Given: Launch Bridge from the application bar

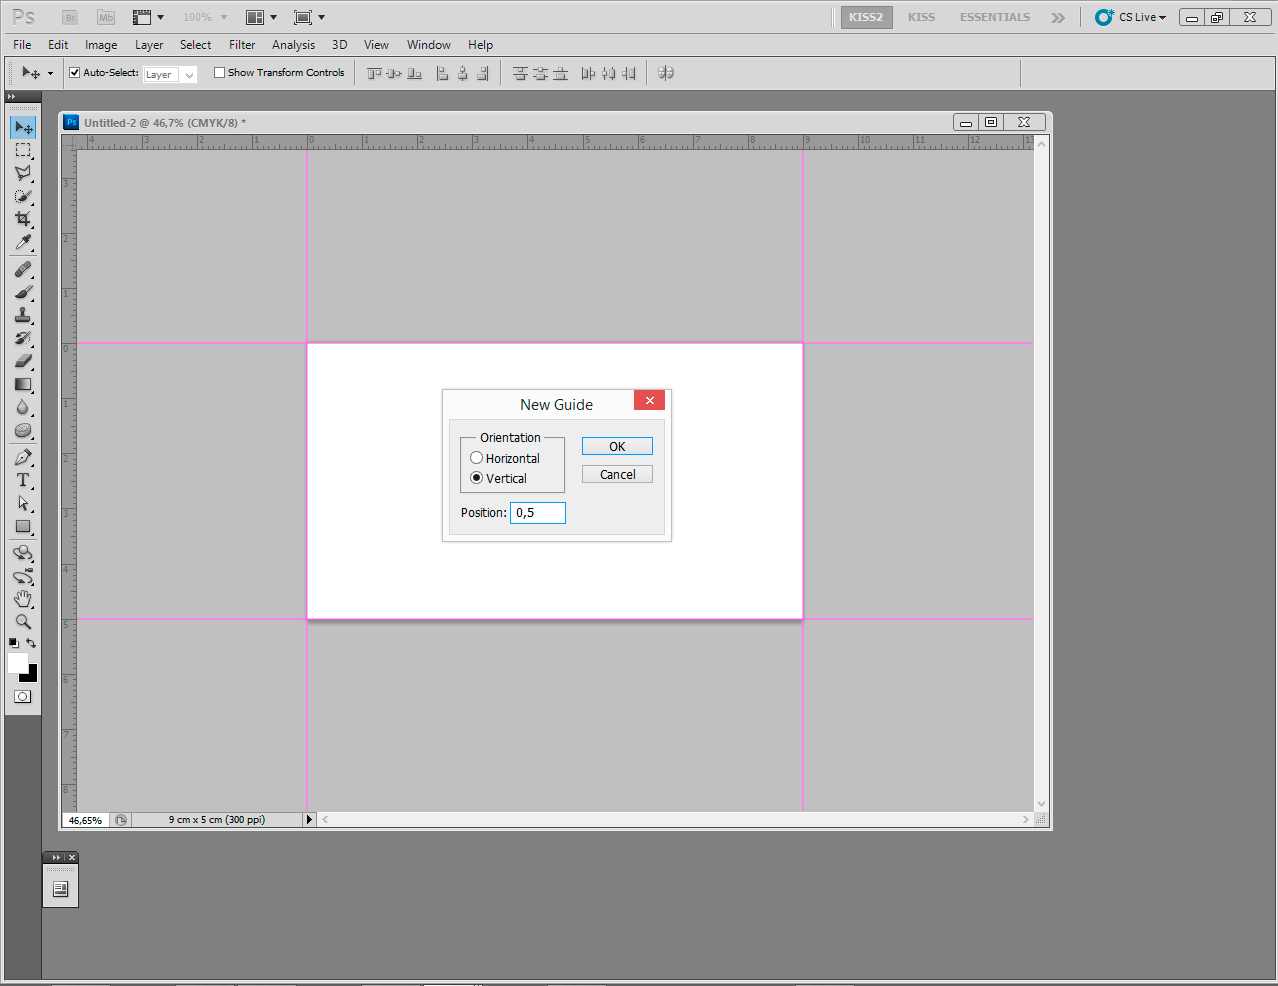Looking at the screenshot, I should [70, 17].
